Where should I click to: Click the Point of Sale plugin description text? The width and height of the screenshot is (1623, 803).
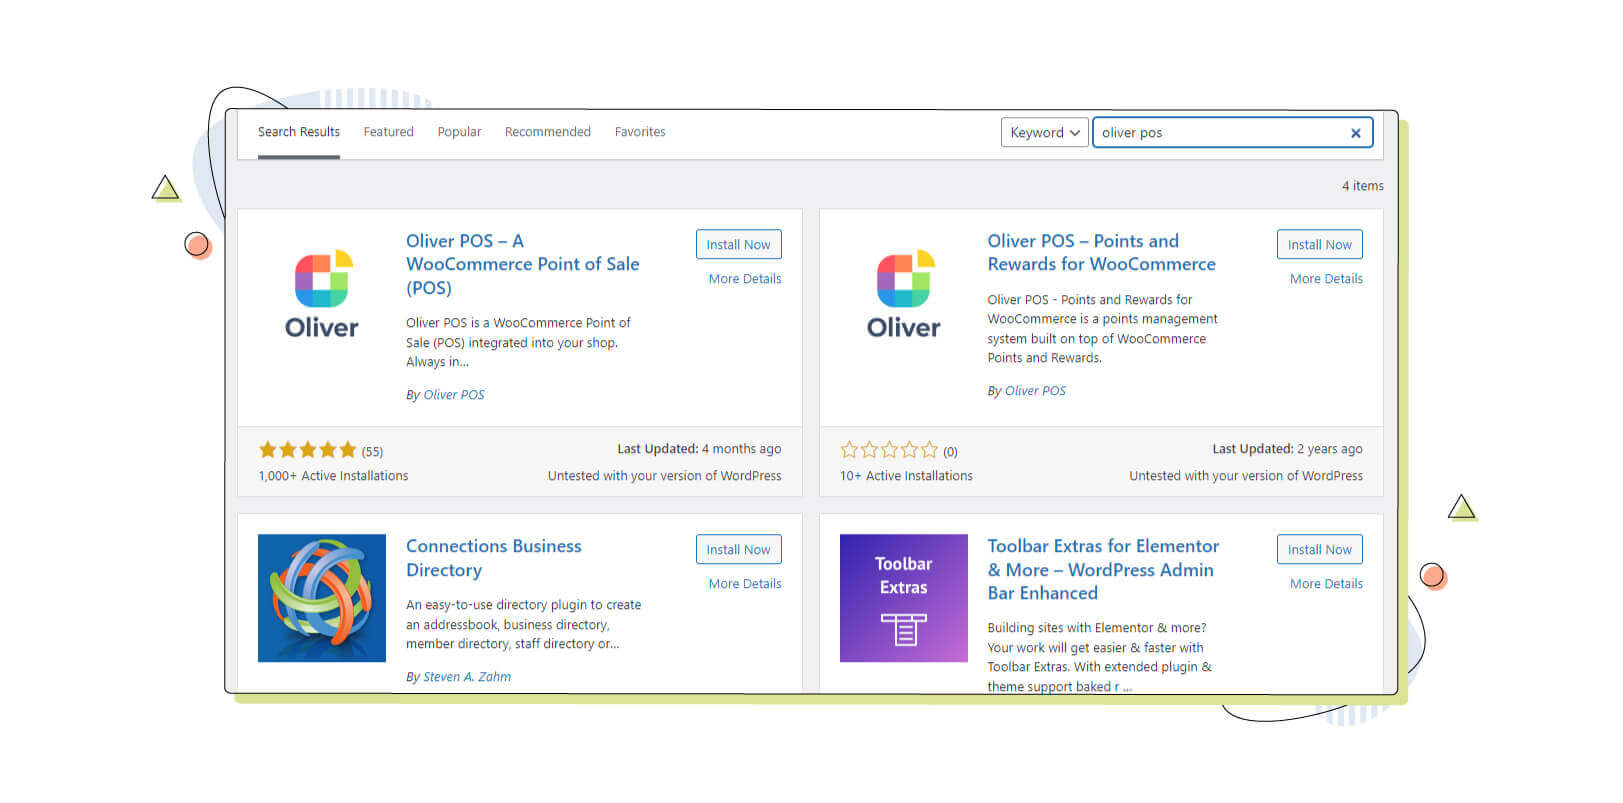(518, 342)
